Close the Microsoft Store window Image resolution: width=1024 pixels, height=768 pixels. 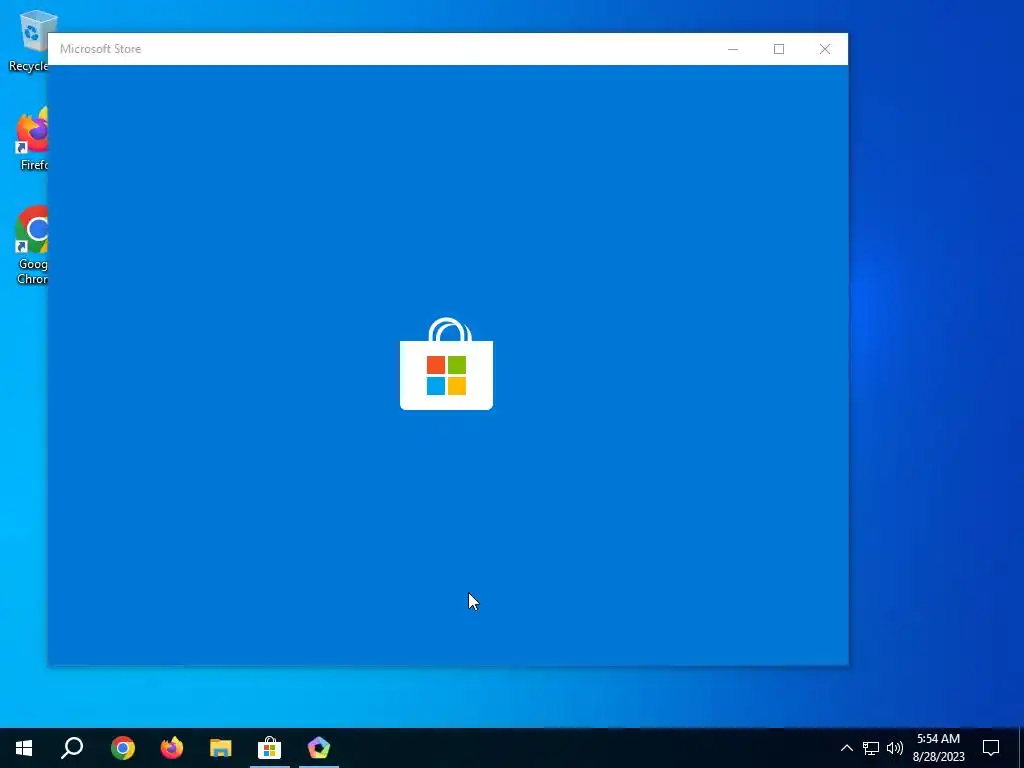825,49
